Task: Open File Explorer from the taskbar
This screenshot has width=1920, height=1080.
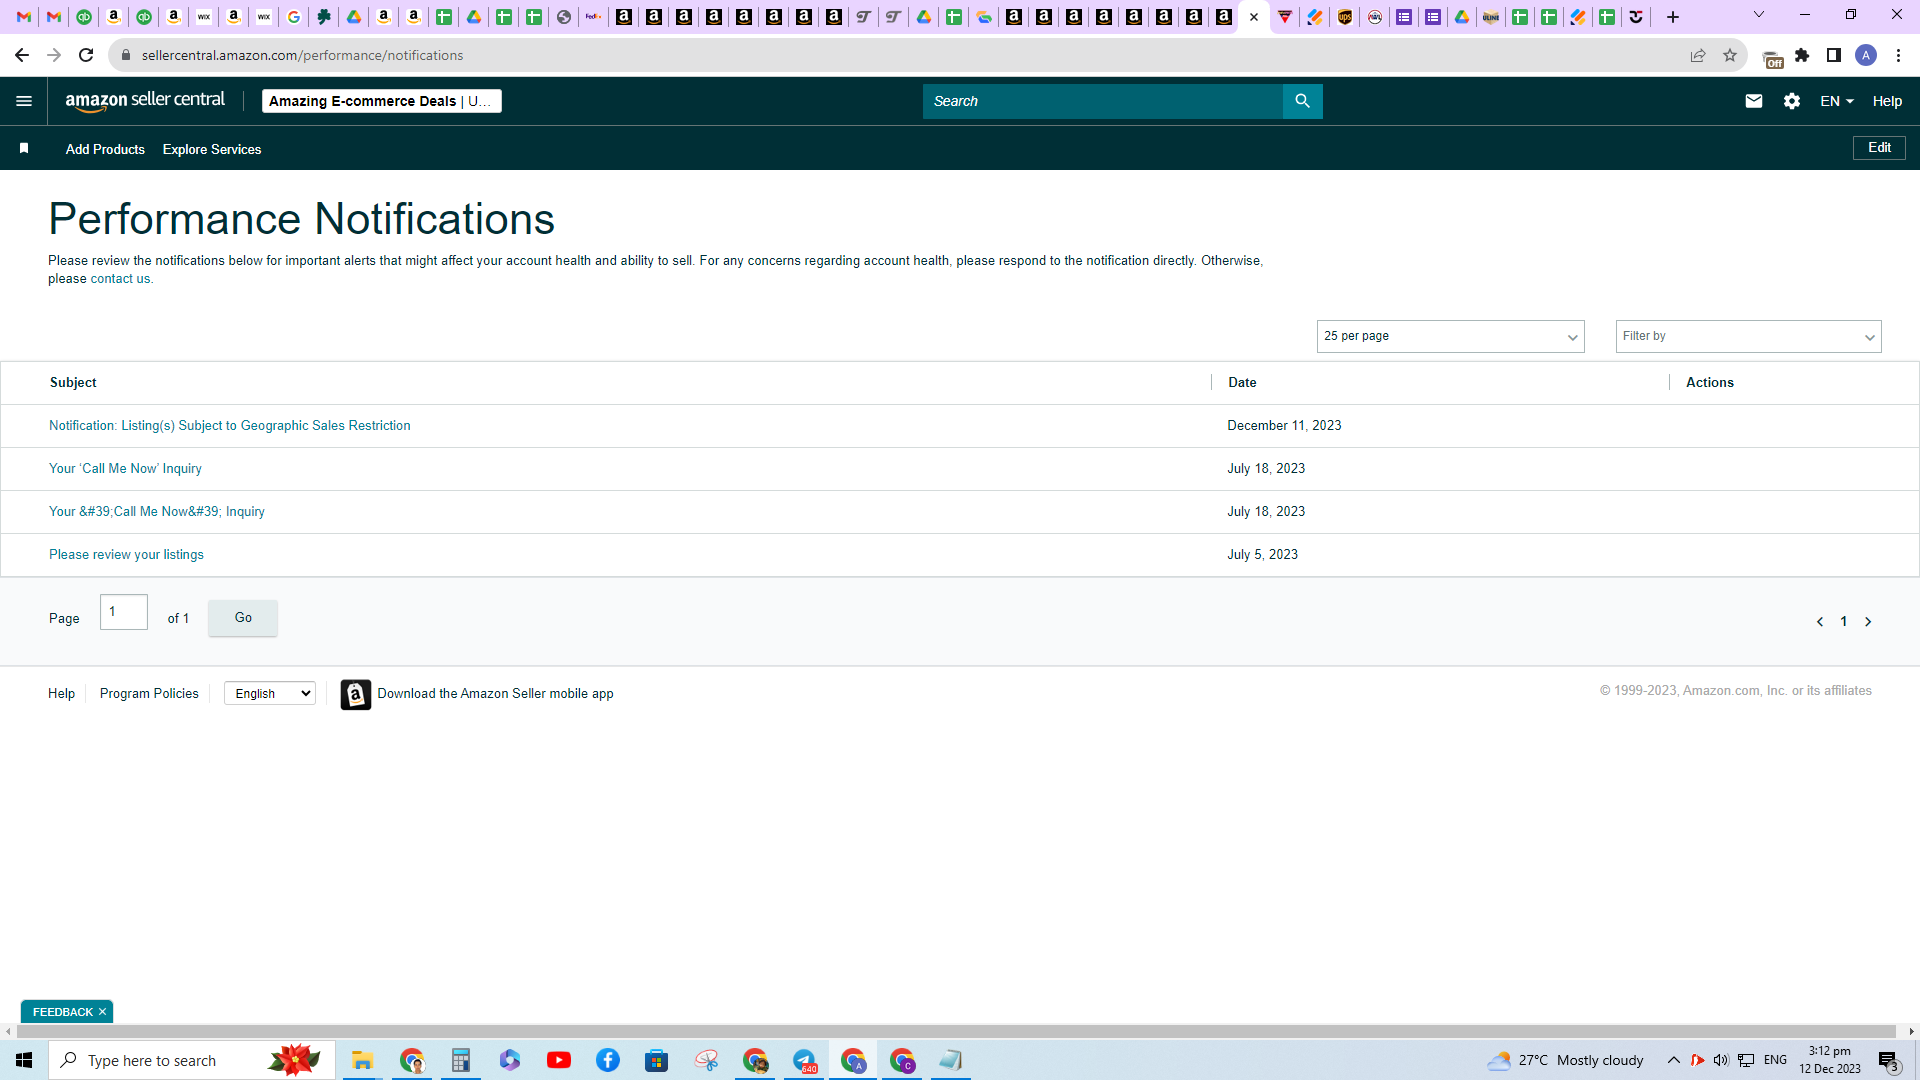Action: 362,1060
